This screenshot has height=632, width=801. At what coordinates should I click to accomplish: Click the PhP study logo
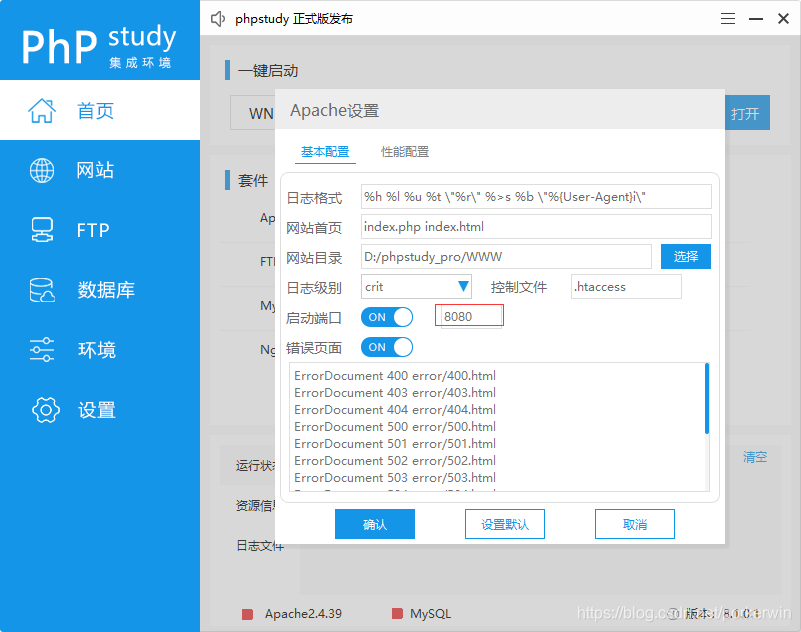coord(99,45)
